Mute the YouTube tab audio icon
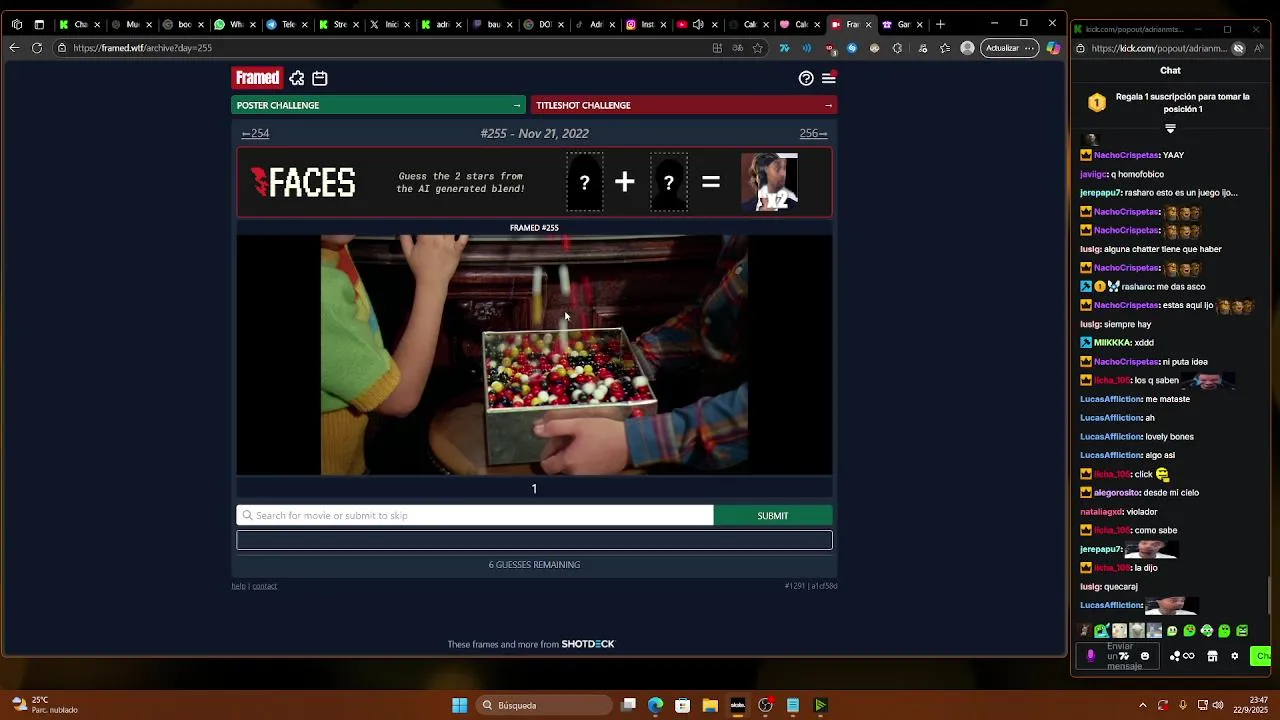This screenshot has height=720, width=1280. (x=698, y=24)
